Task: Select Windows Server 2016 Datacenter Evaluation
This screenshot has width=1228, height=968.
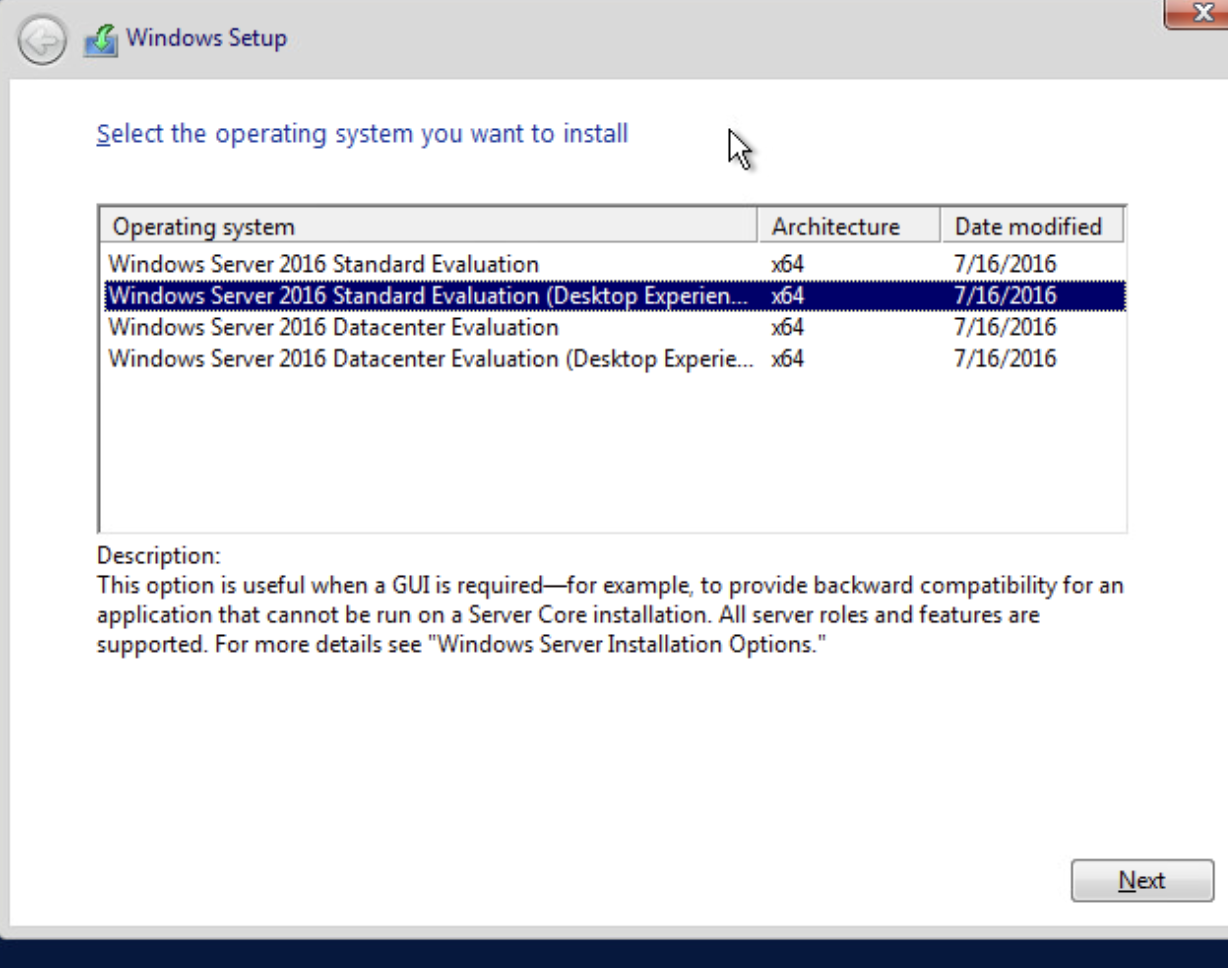Action: pyautogui.click(x=333, y=328)
